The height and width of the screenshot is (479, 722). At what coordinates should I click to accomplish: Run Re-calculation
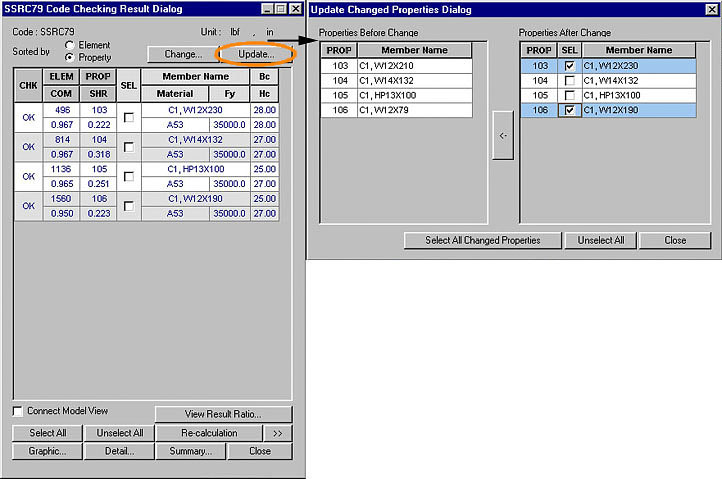tap(209, 433)
